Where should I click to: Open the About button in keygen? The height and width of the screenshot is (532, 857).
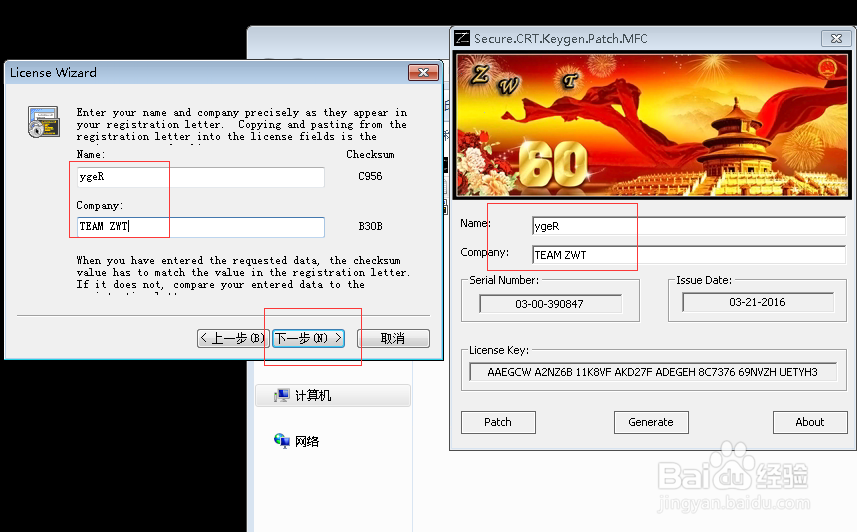(810, 422)
